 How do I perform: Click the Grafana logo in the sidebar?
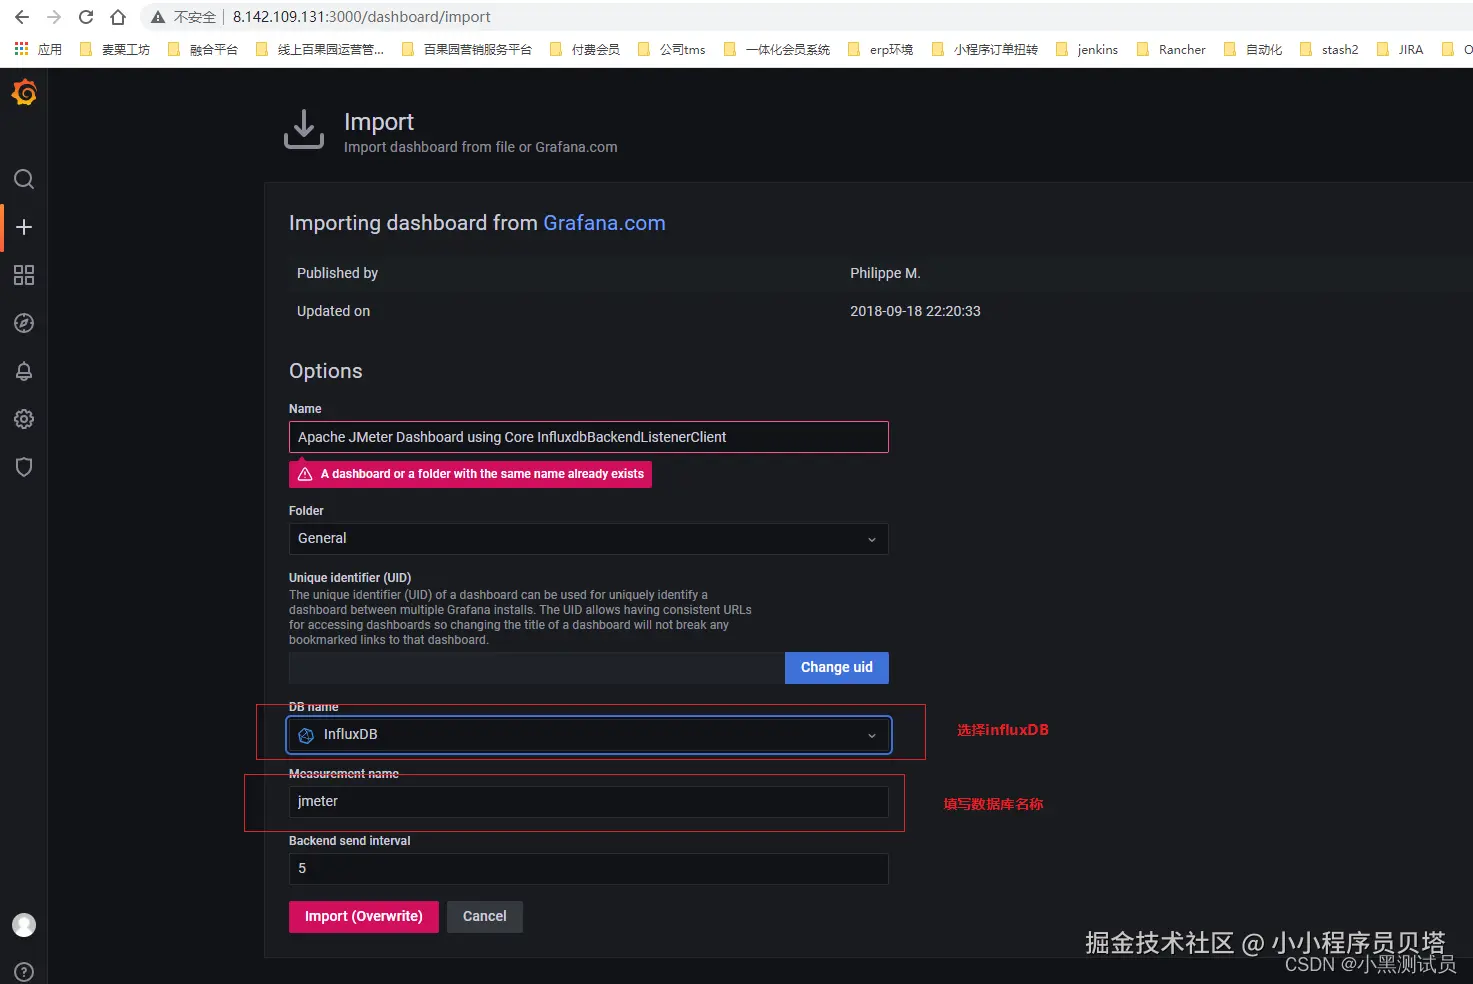click(x=24, y=93)
